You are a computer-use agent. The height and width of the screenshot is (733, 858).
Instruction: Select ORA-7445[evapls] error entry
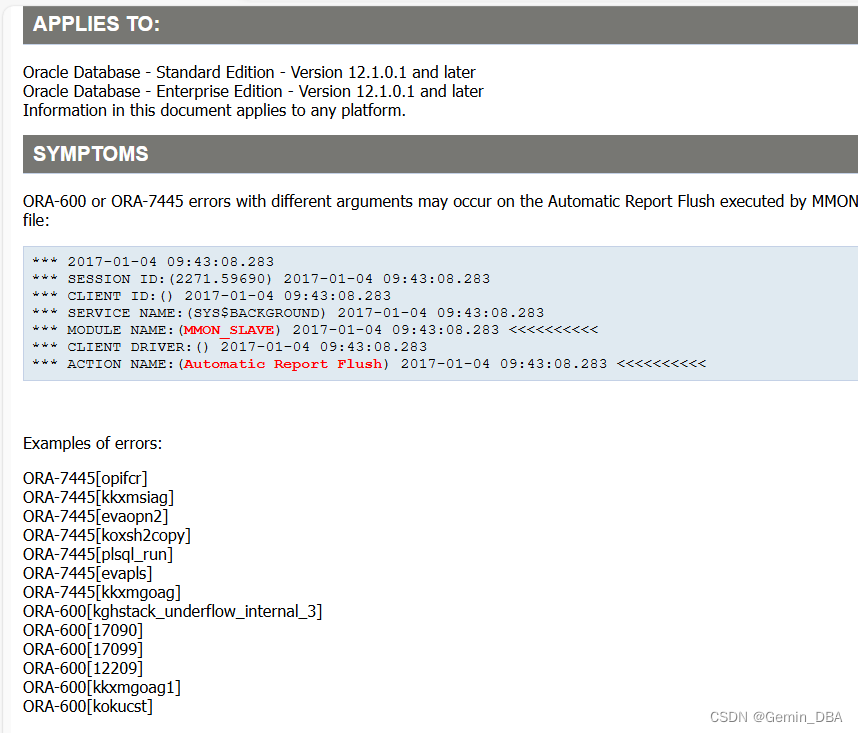[88, 573]
